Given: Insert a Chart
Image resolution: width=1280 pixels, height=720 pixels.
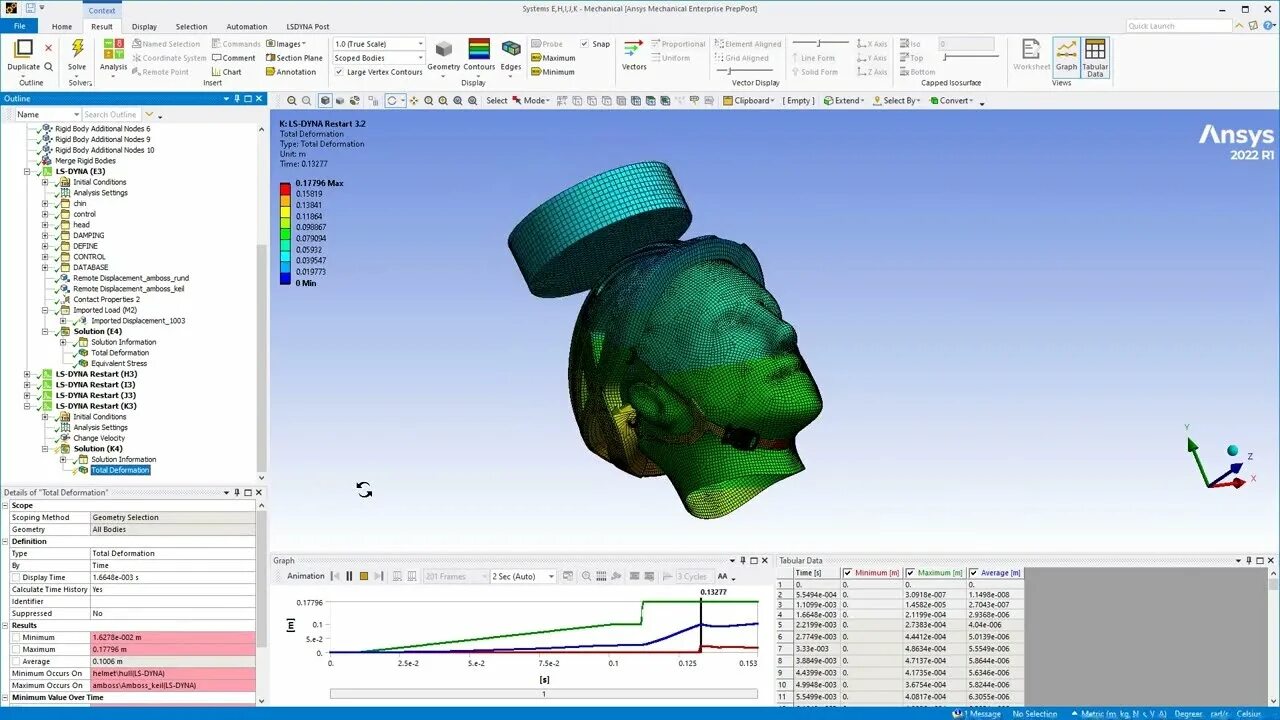Looking at the screenshot, I should (226, 72).
